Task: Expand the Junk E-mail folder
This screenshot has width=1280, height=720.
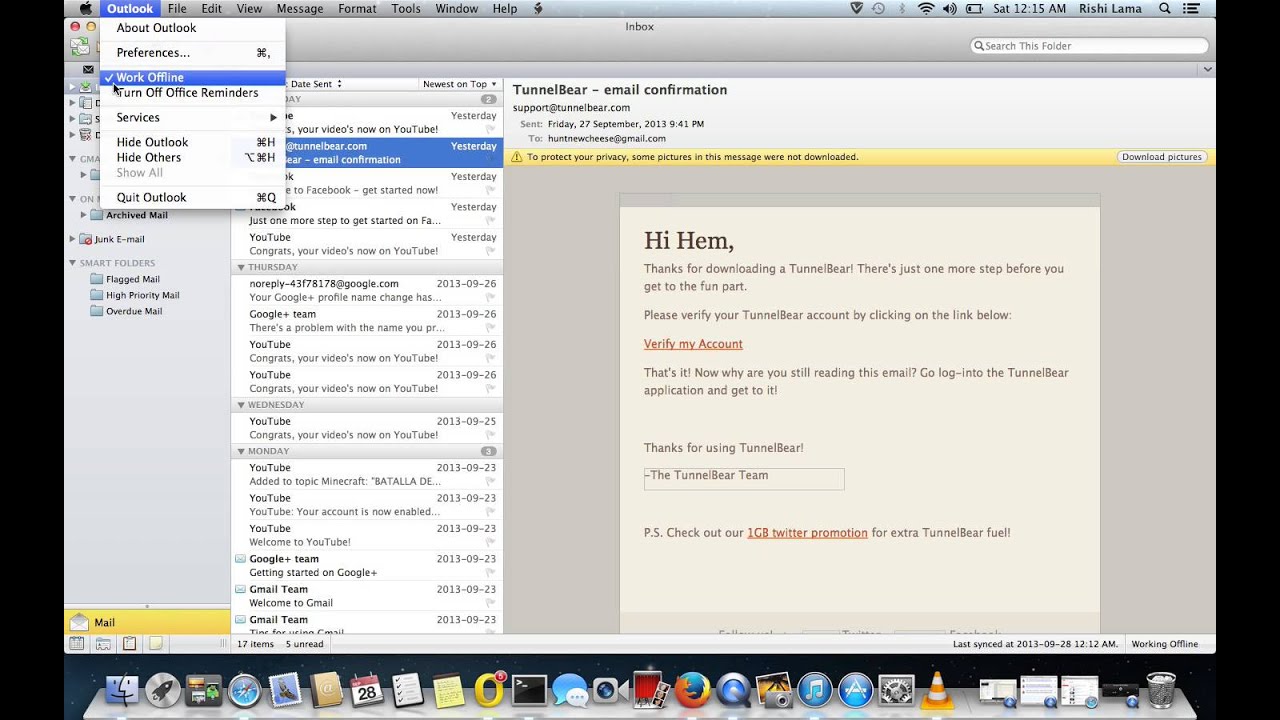Action: tap(73, 239)
